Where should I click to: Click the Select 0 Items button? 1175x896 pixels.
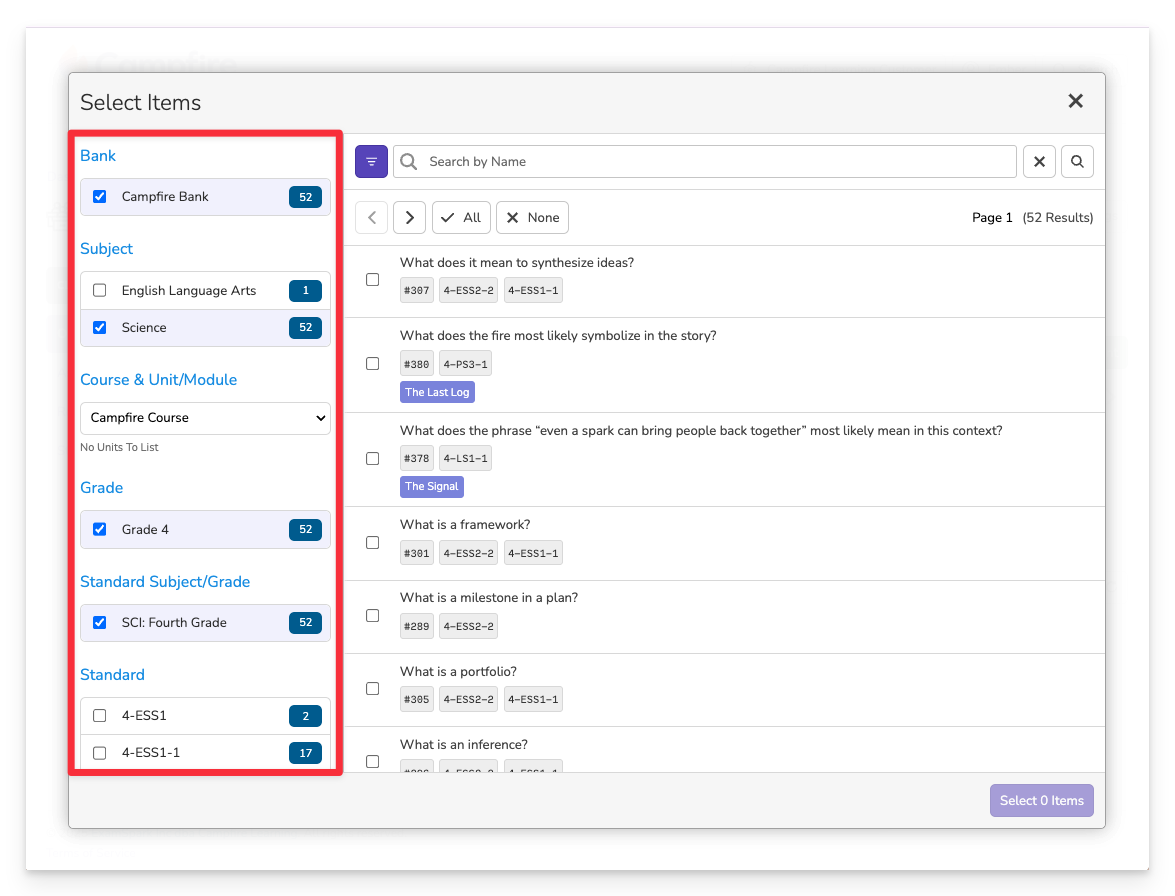pos(1041,801)
